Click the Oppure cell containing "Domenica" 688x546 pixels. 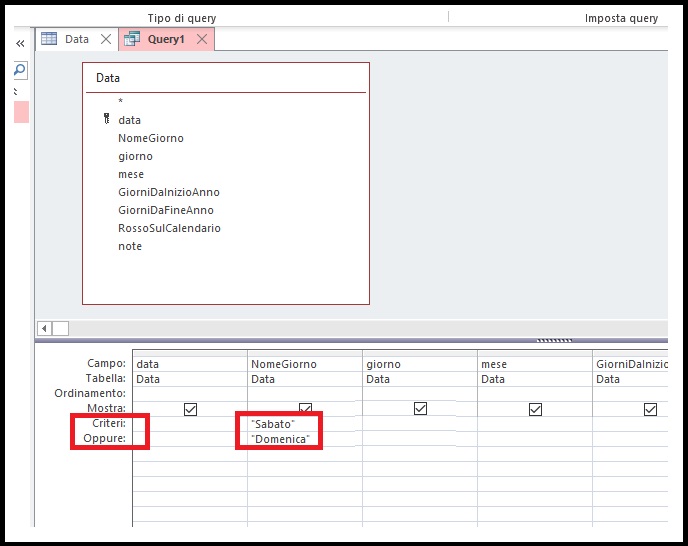tap(305, 438)
